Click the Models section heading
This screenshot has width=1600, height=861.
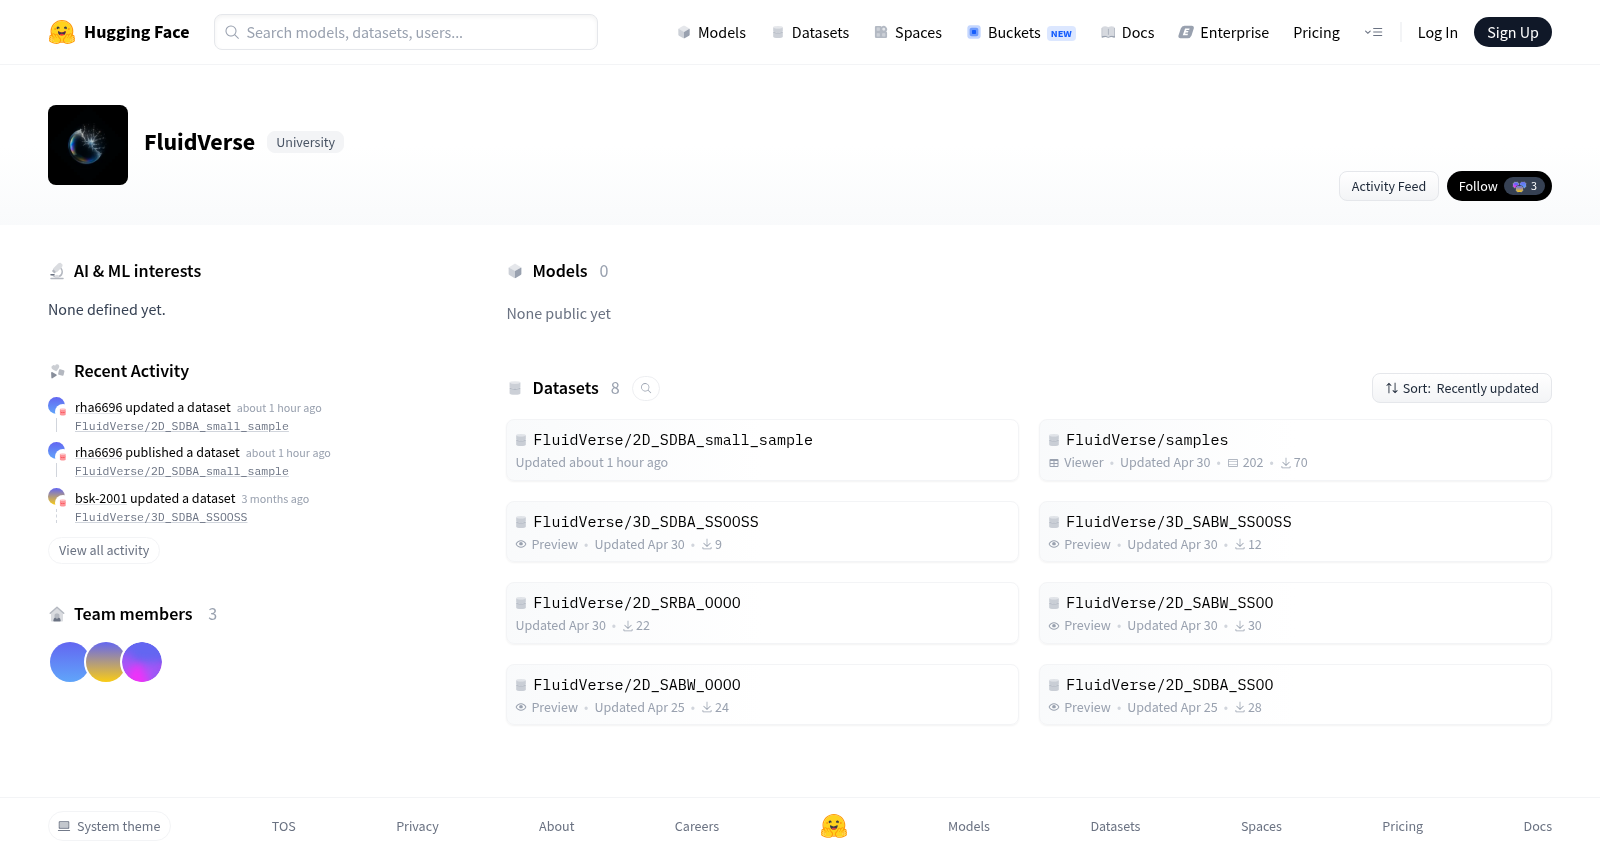click(560, 271)
